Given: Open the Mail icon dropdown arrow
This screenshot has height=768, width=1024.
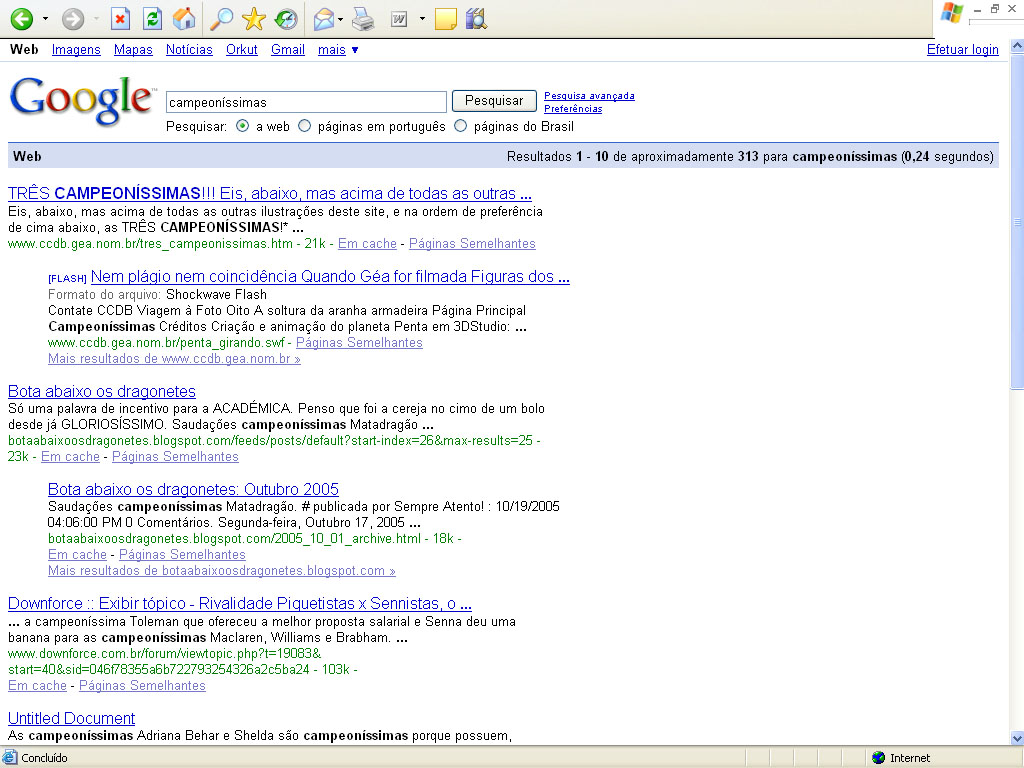Looking at the screenshot, I should pyautogui.click(x=341, y=19).
